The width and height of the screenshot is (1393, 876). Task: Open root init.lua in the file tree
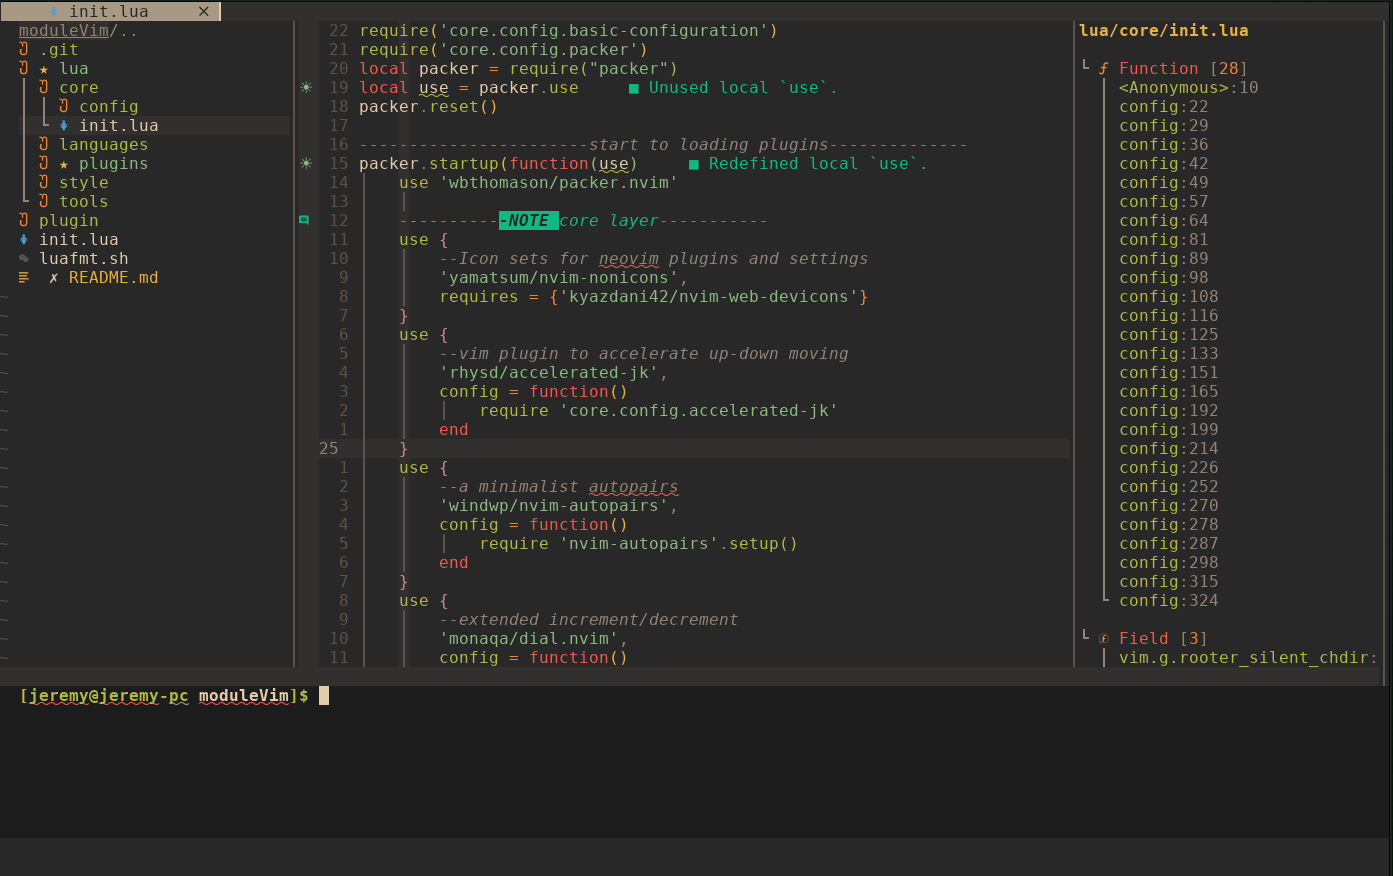79,240
